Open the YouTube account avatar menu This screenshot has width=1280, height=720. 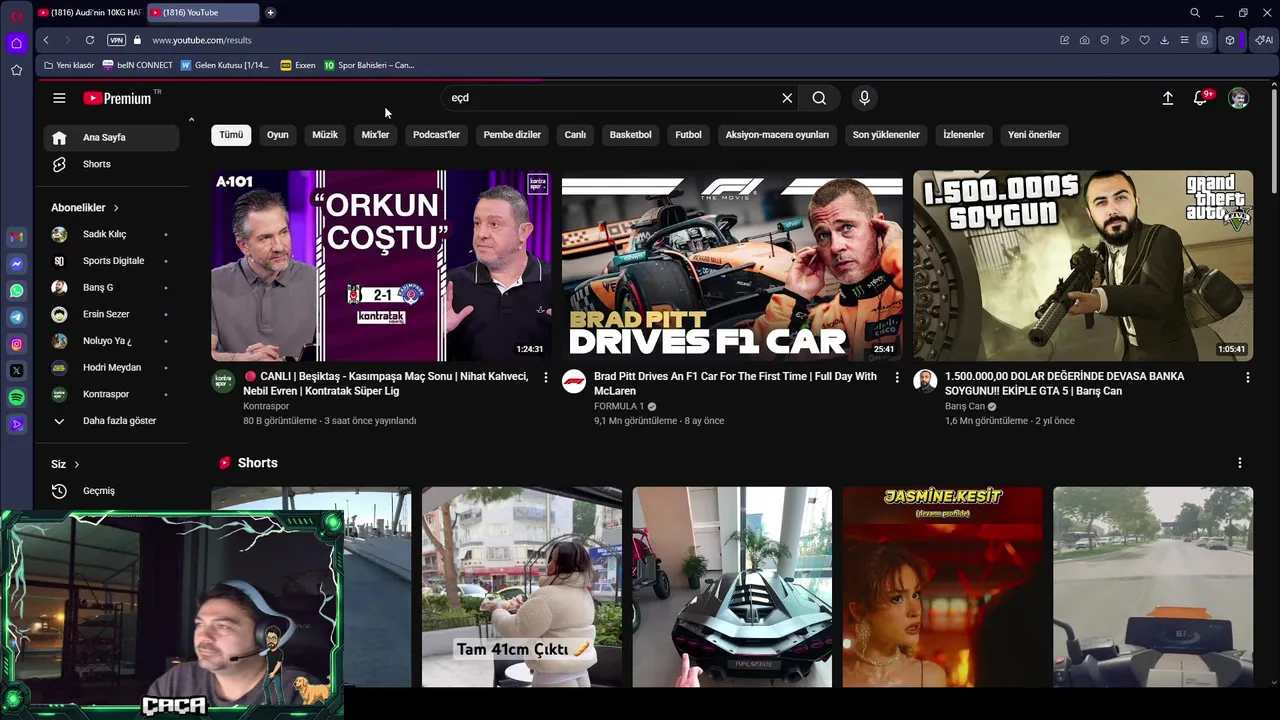(1238, 98)
